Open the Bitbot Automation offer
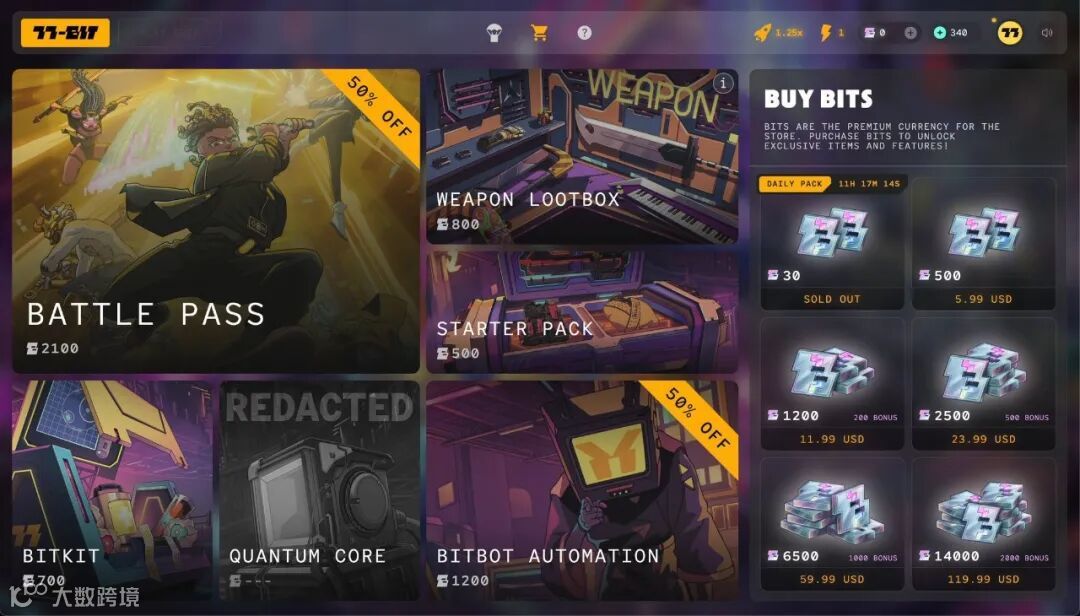Image resolution: width=1080 pixels, height=616 pixels. pos(582,490)
